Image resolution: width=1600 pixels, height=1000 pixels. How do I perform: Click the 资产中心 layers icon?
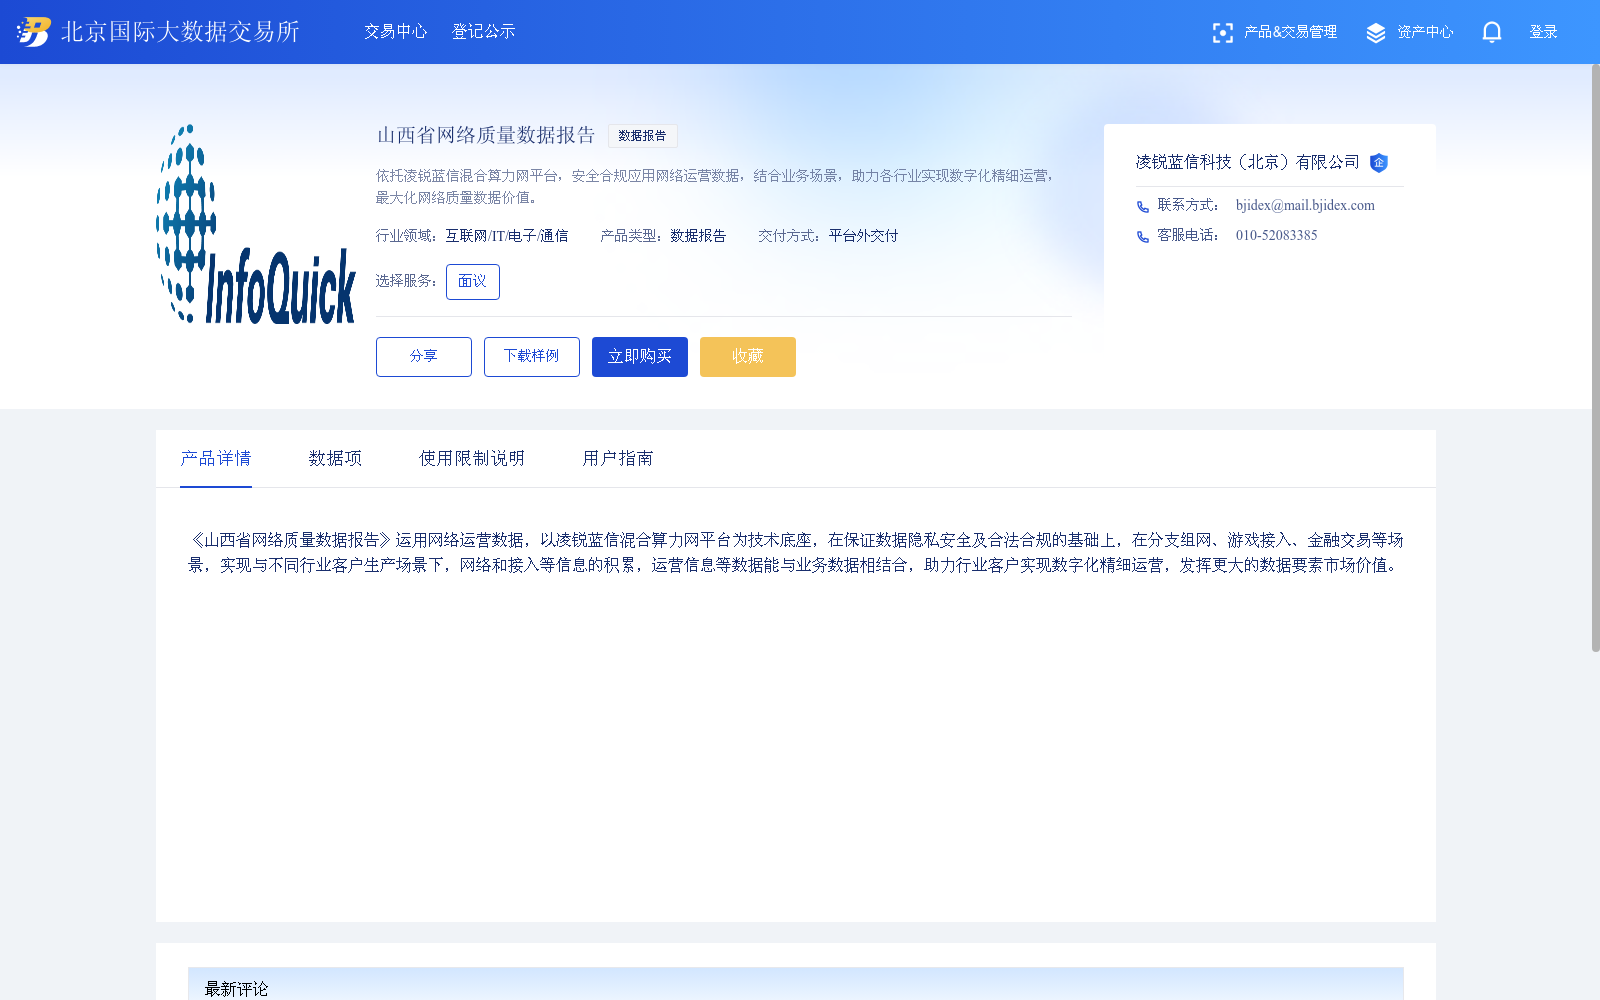pos(1376,33)
